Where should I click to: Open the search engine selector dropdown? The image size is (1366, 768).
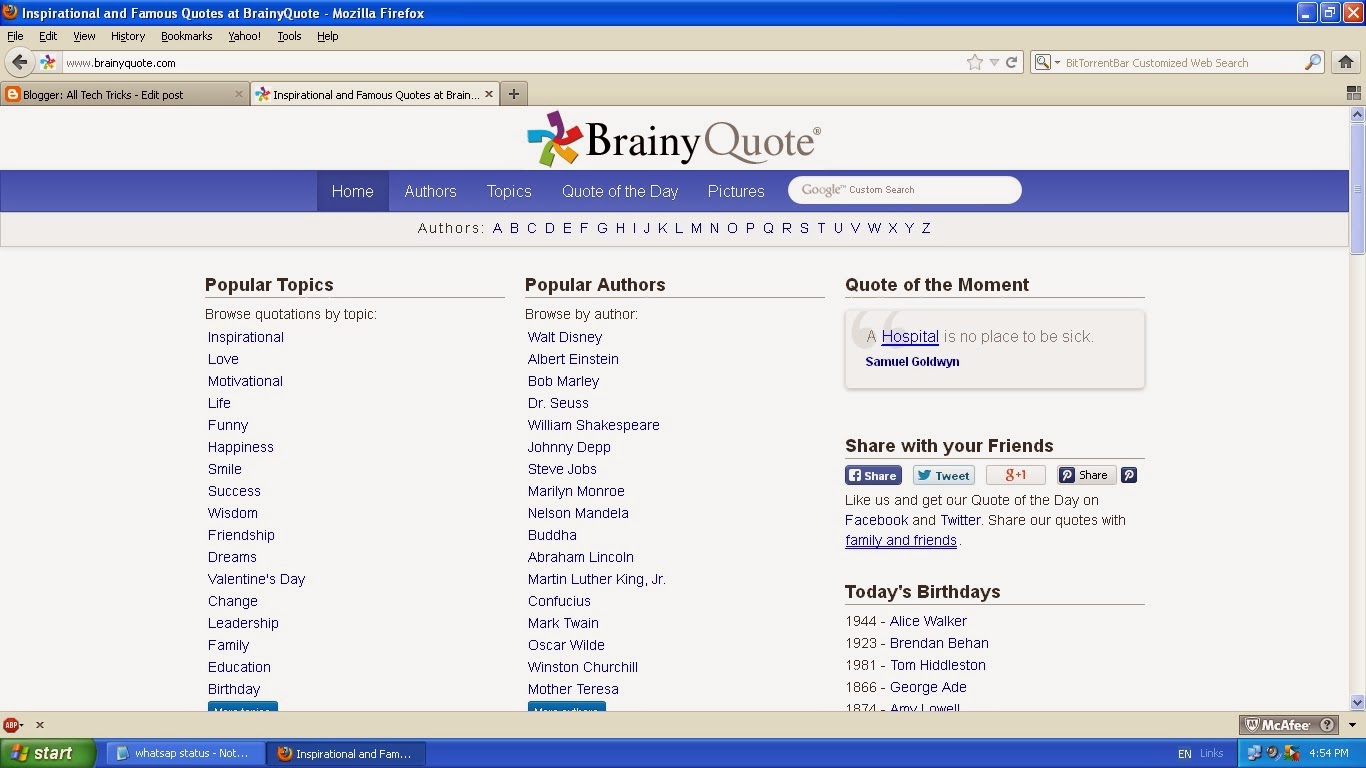(x=1047, y=62)
